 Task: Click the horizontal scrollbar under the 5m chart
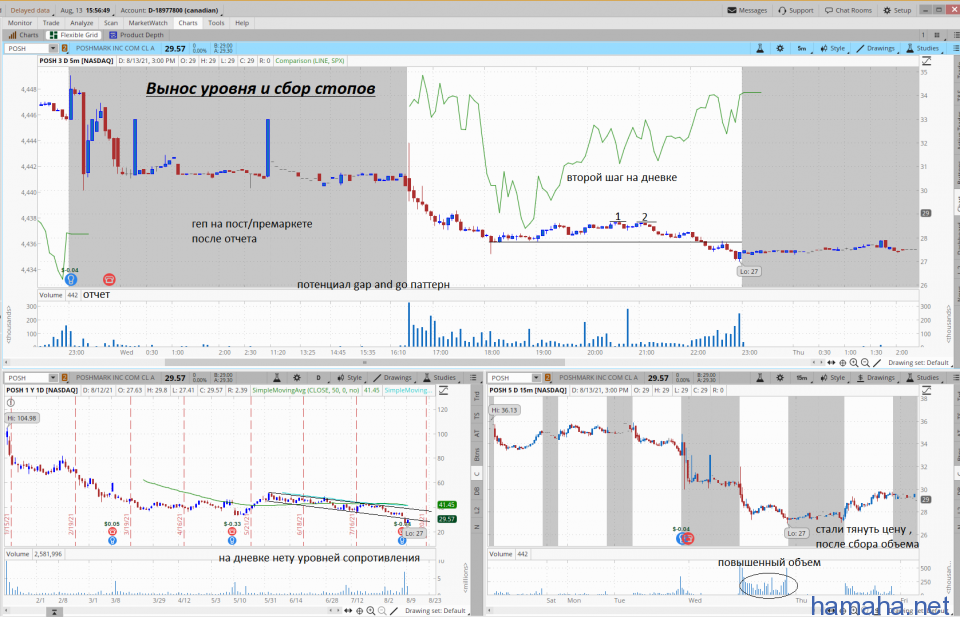click(x=364, y=363)
